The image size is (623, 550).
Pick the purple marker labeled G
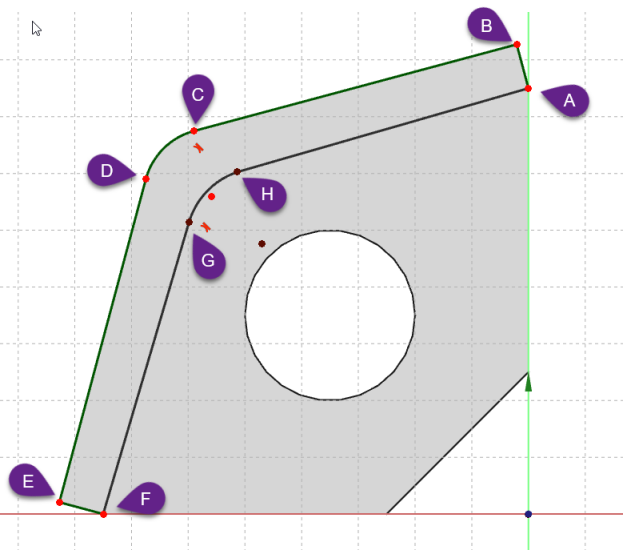point(208,261)
